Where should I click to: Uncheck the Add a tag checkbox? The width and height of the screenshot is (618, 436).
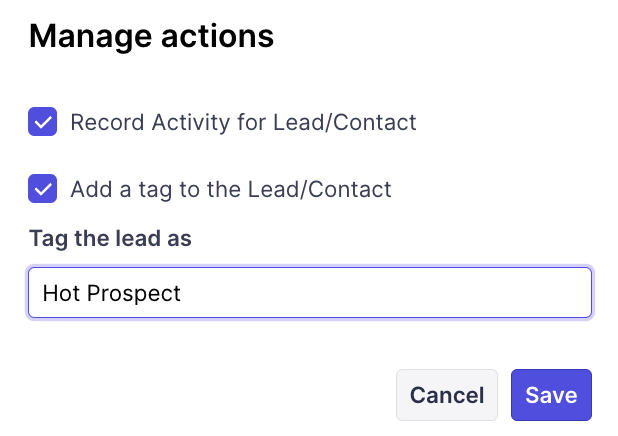coord(43,189)
